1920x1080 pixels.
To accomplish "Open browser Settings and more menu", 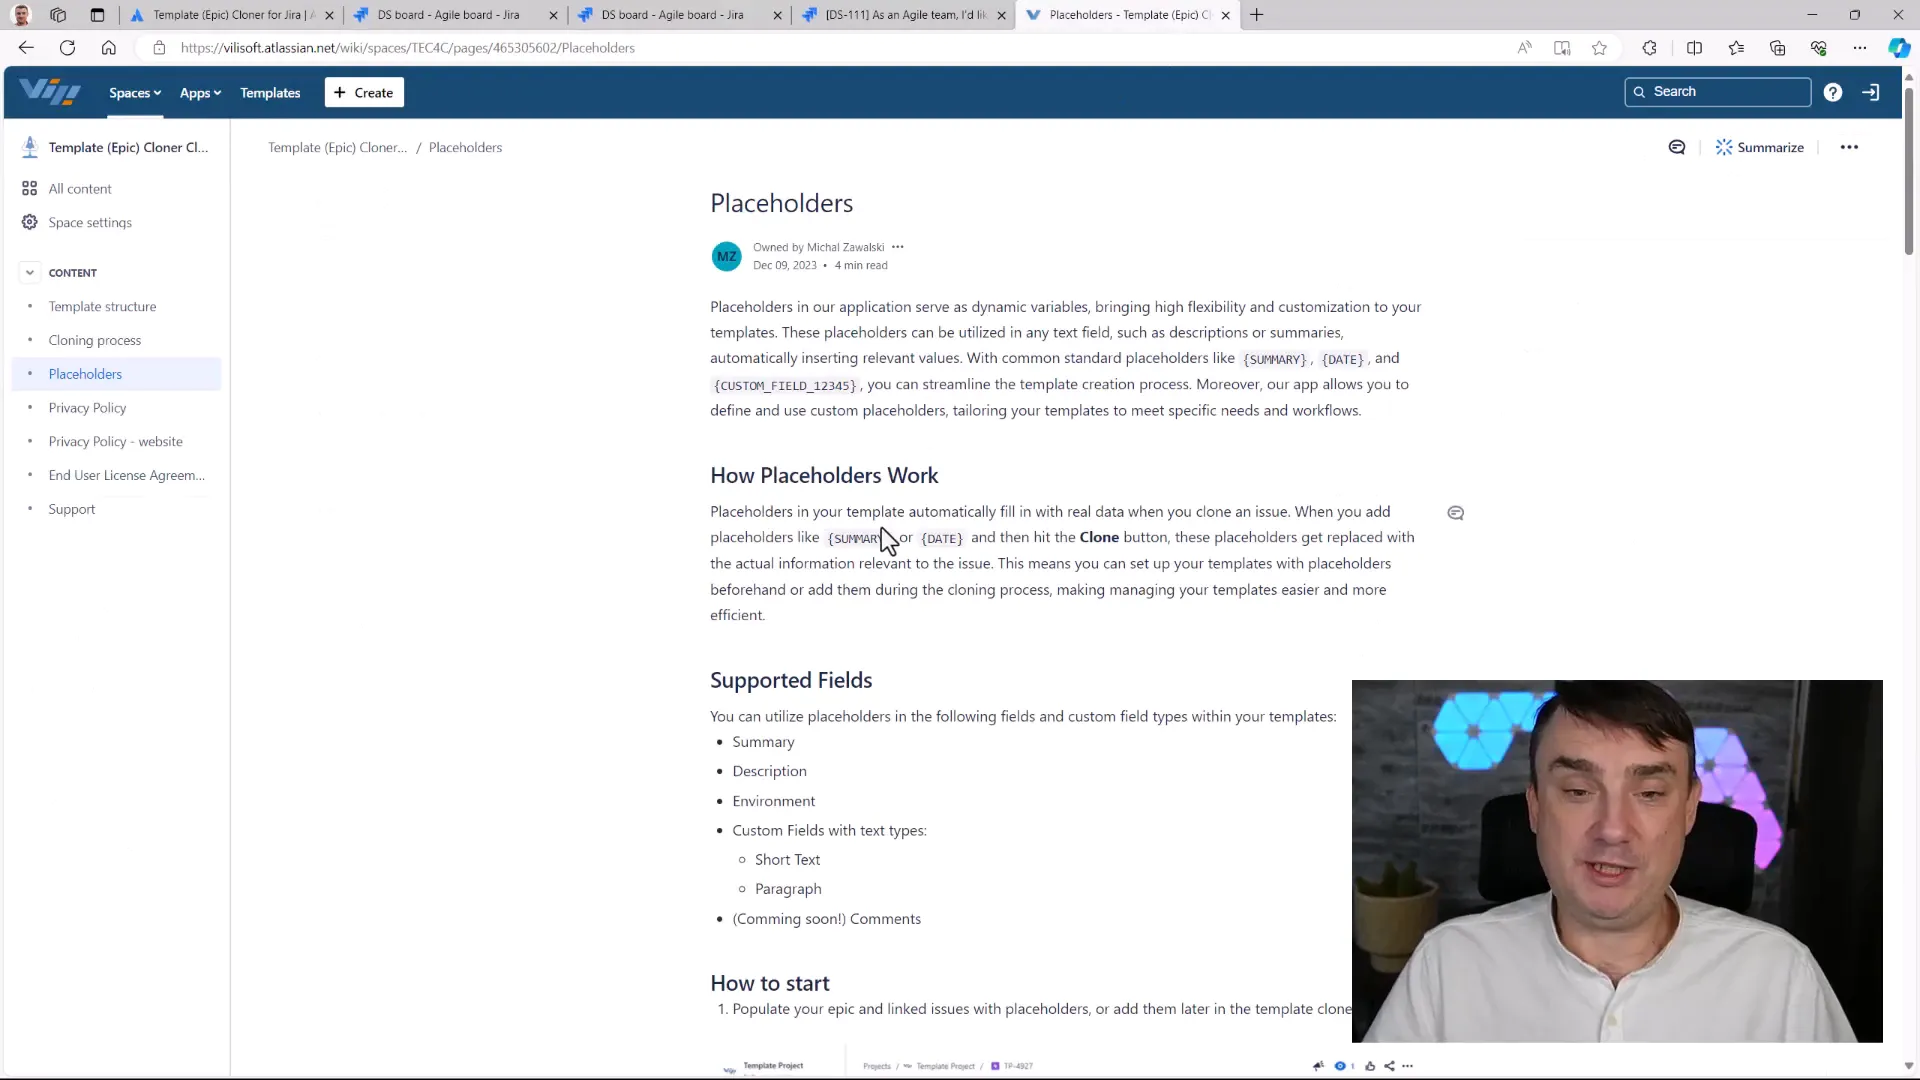I will click(x=1859, y=47).
